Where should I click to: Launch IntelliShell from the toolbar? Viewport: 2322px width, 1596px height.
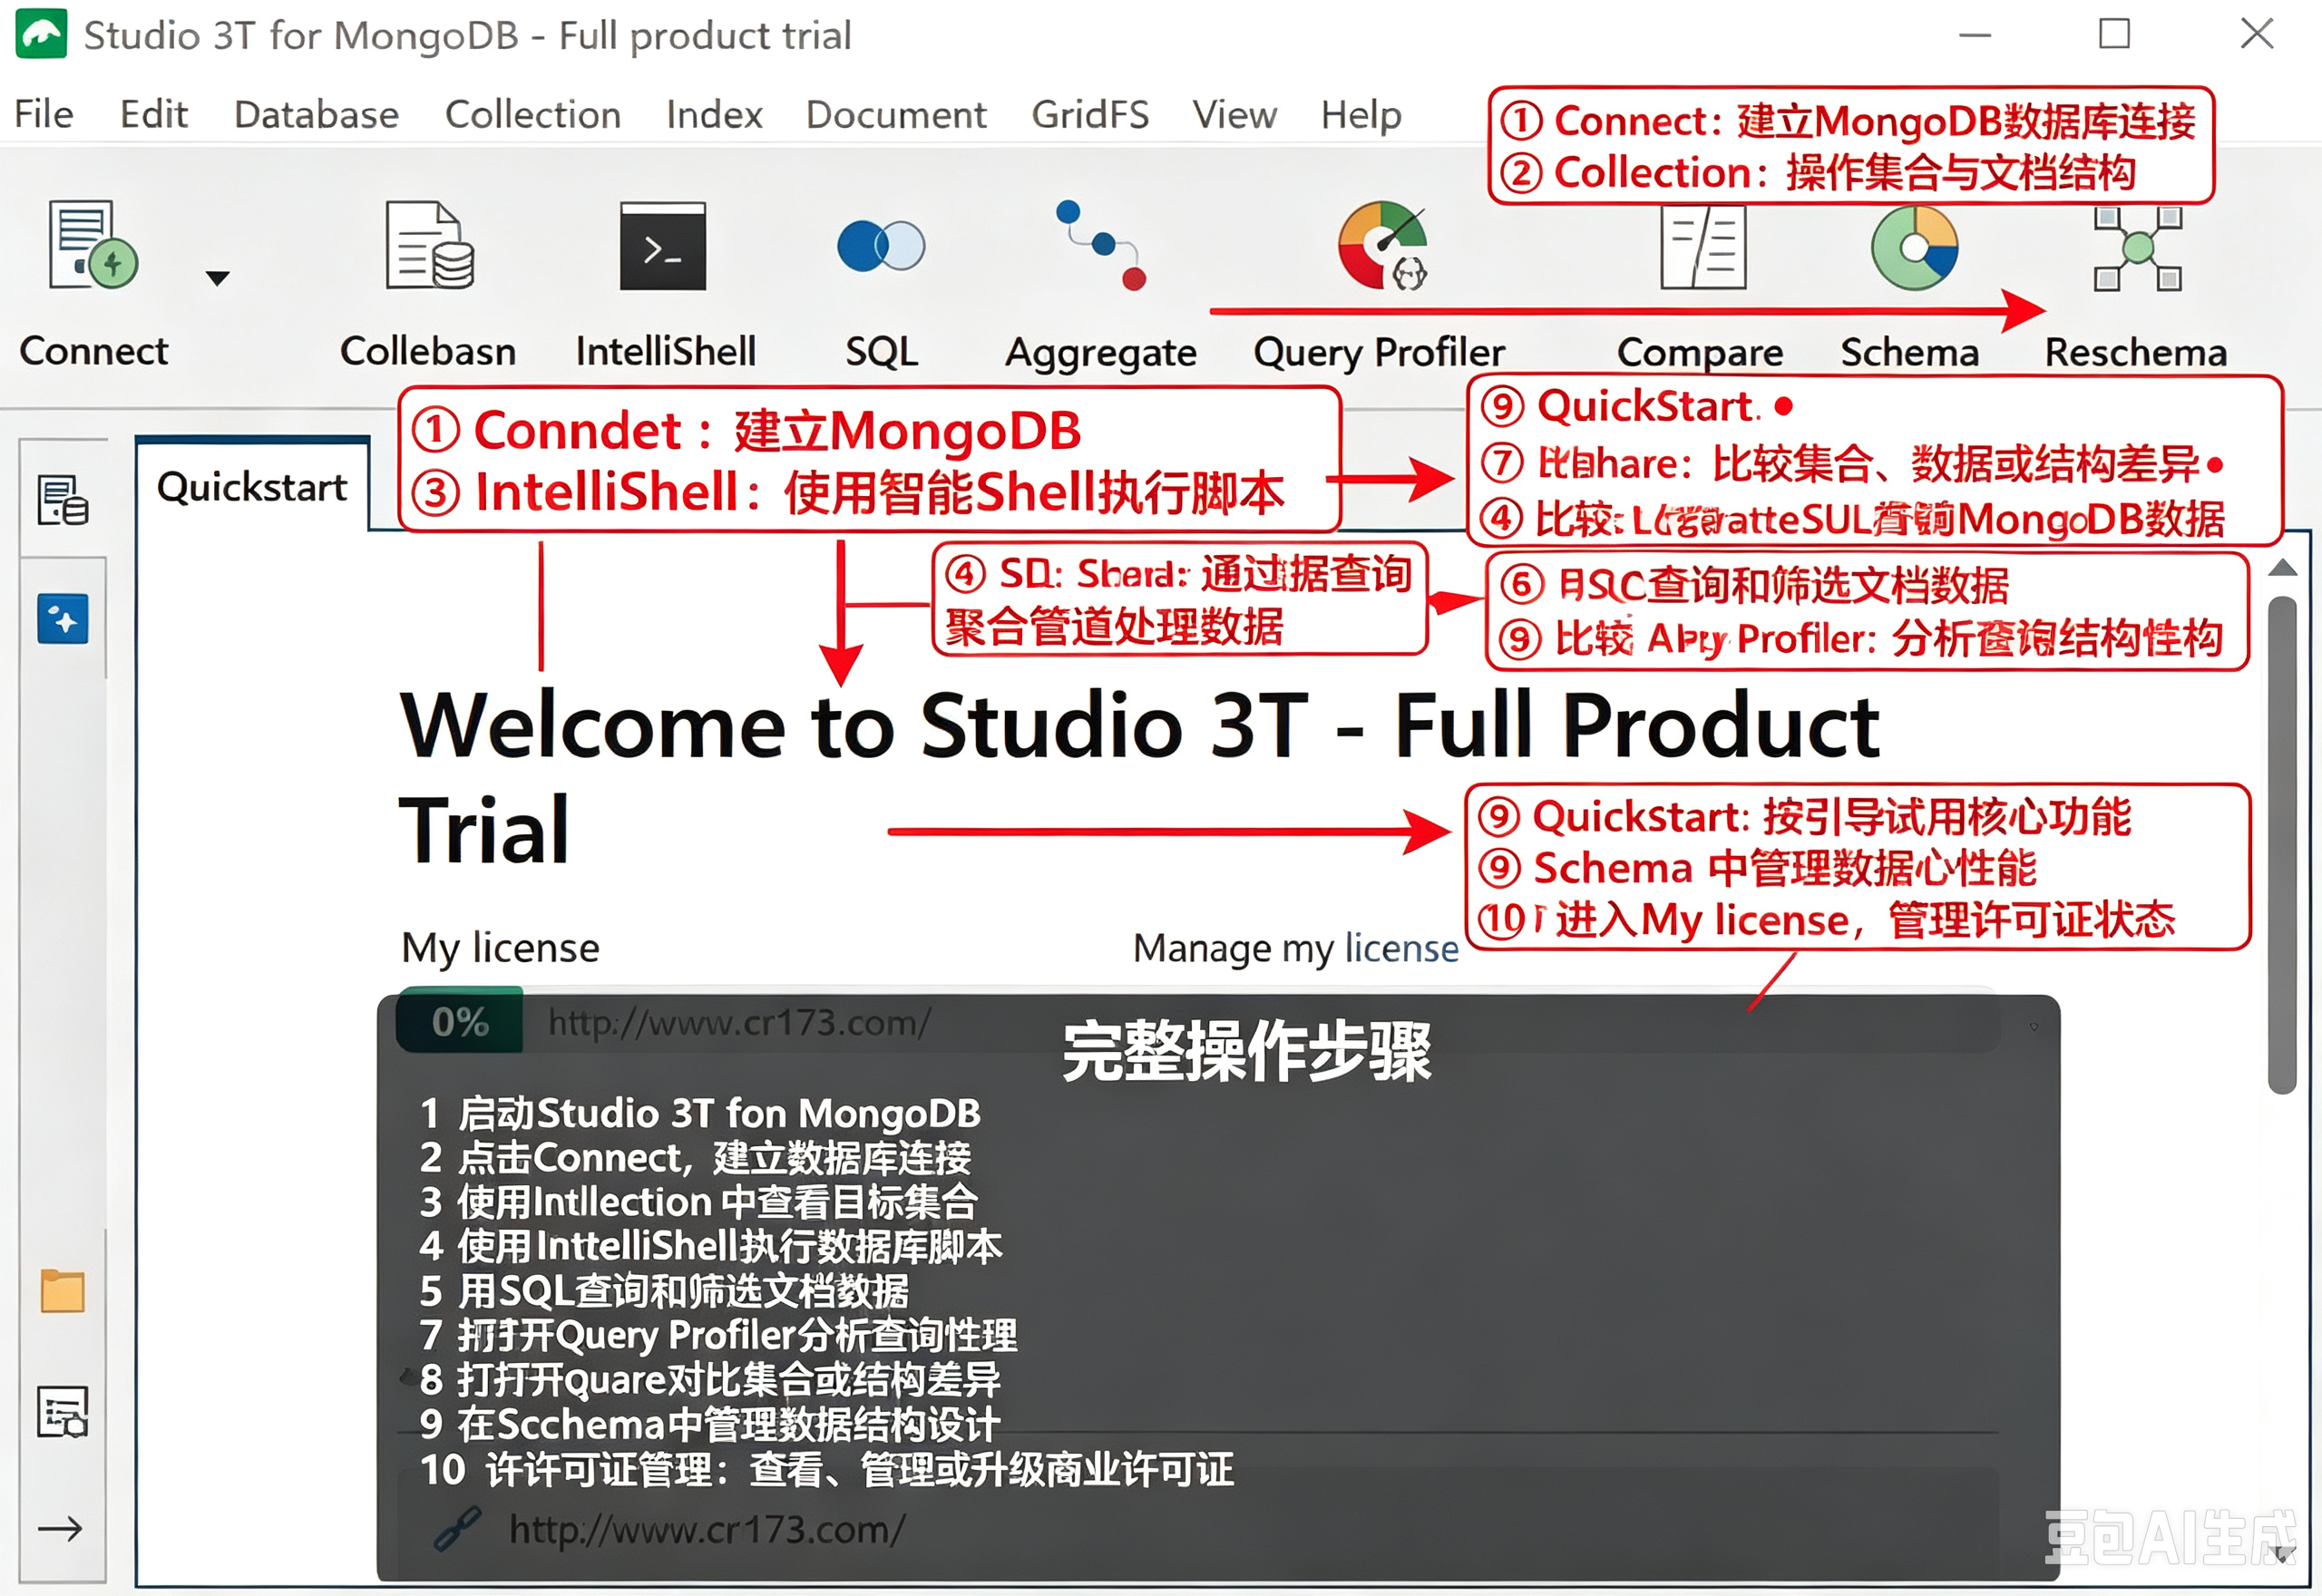[x=663, y=246]
